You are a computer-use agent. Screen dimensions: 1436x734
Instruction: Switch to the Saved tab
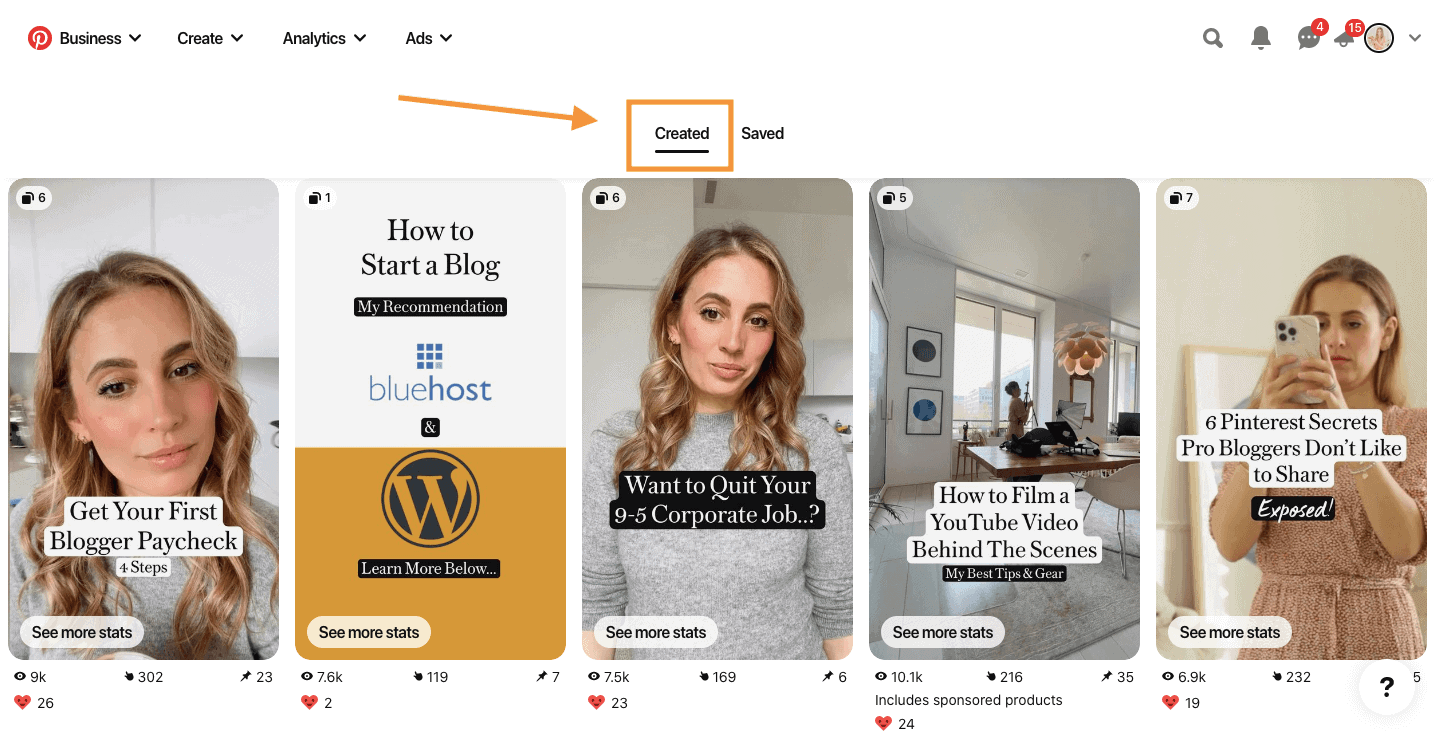click(x=762, y=133)
